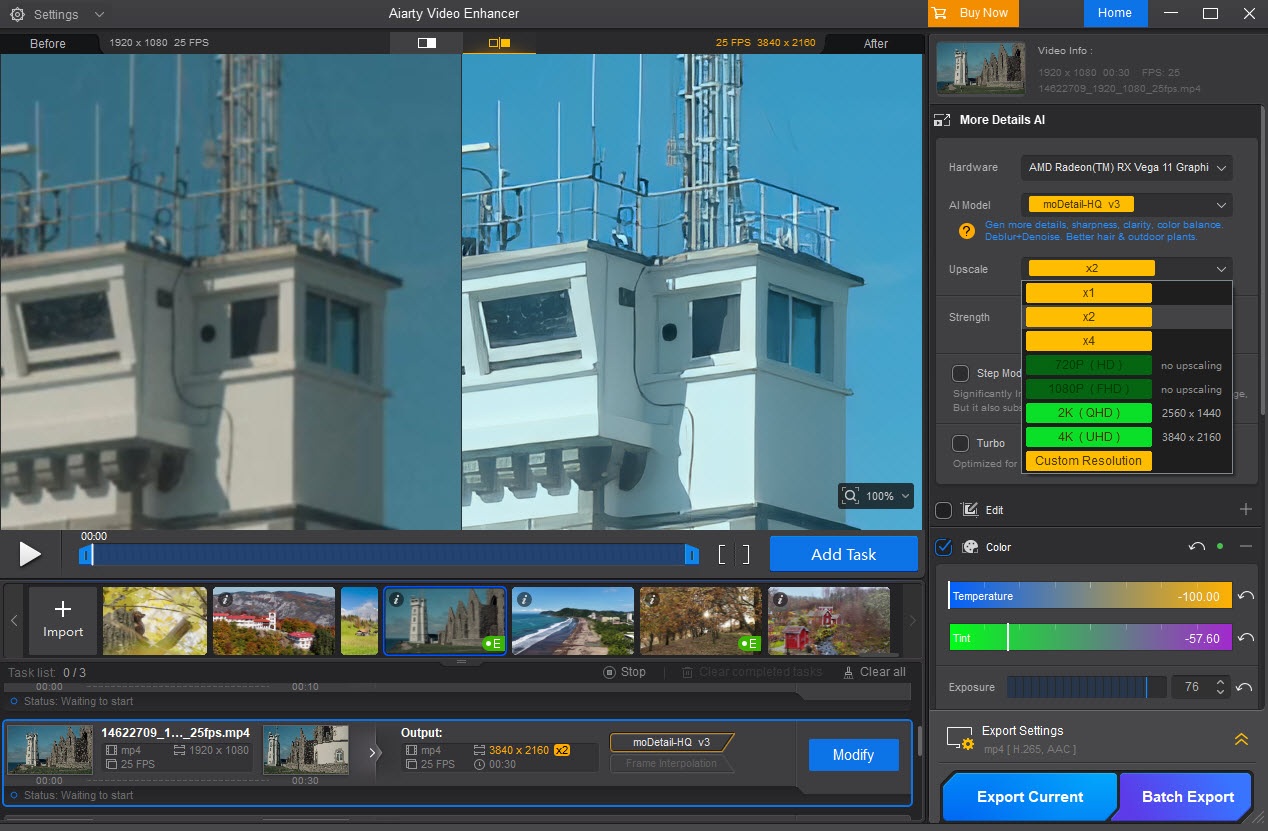Image resolution: width=1268 pixels, height=831 pixels.
Task: Click the Play button
Action: point(30,554)
